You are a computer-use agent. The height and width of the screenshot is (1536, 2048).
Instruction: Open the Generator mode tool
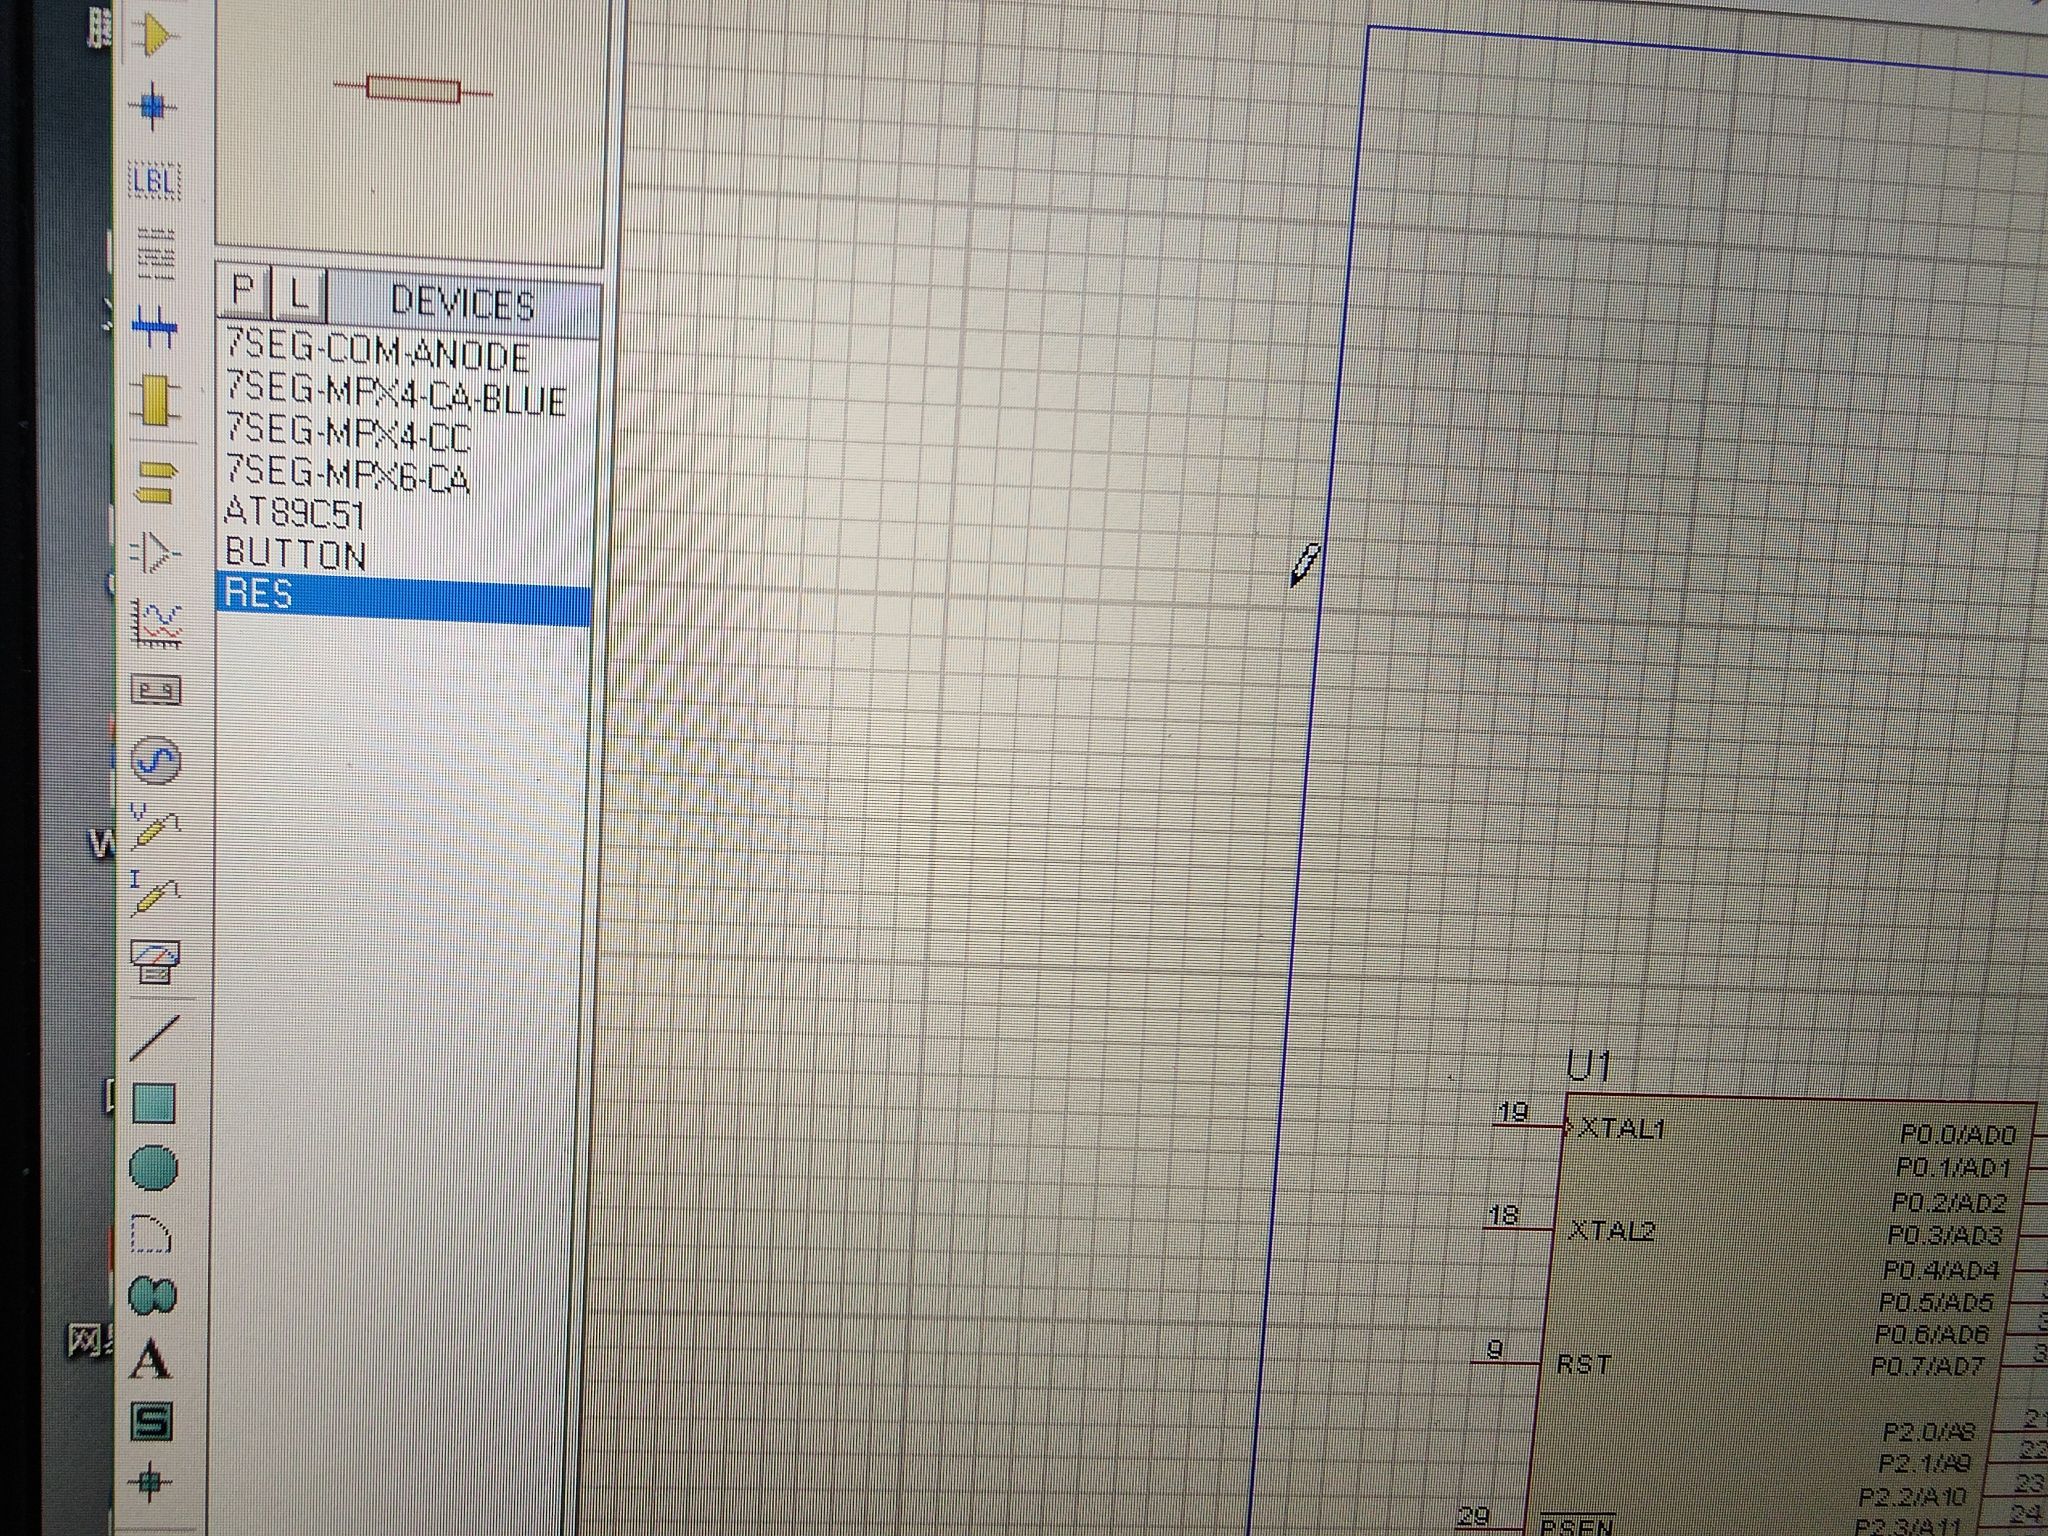tap(156, 761)
